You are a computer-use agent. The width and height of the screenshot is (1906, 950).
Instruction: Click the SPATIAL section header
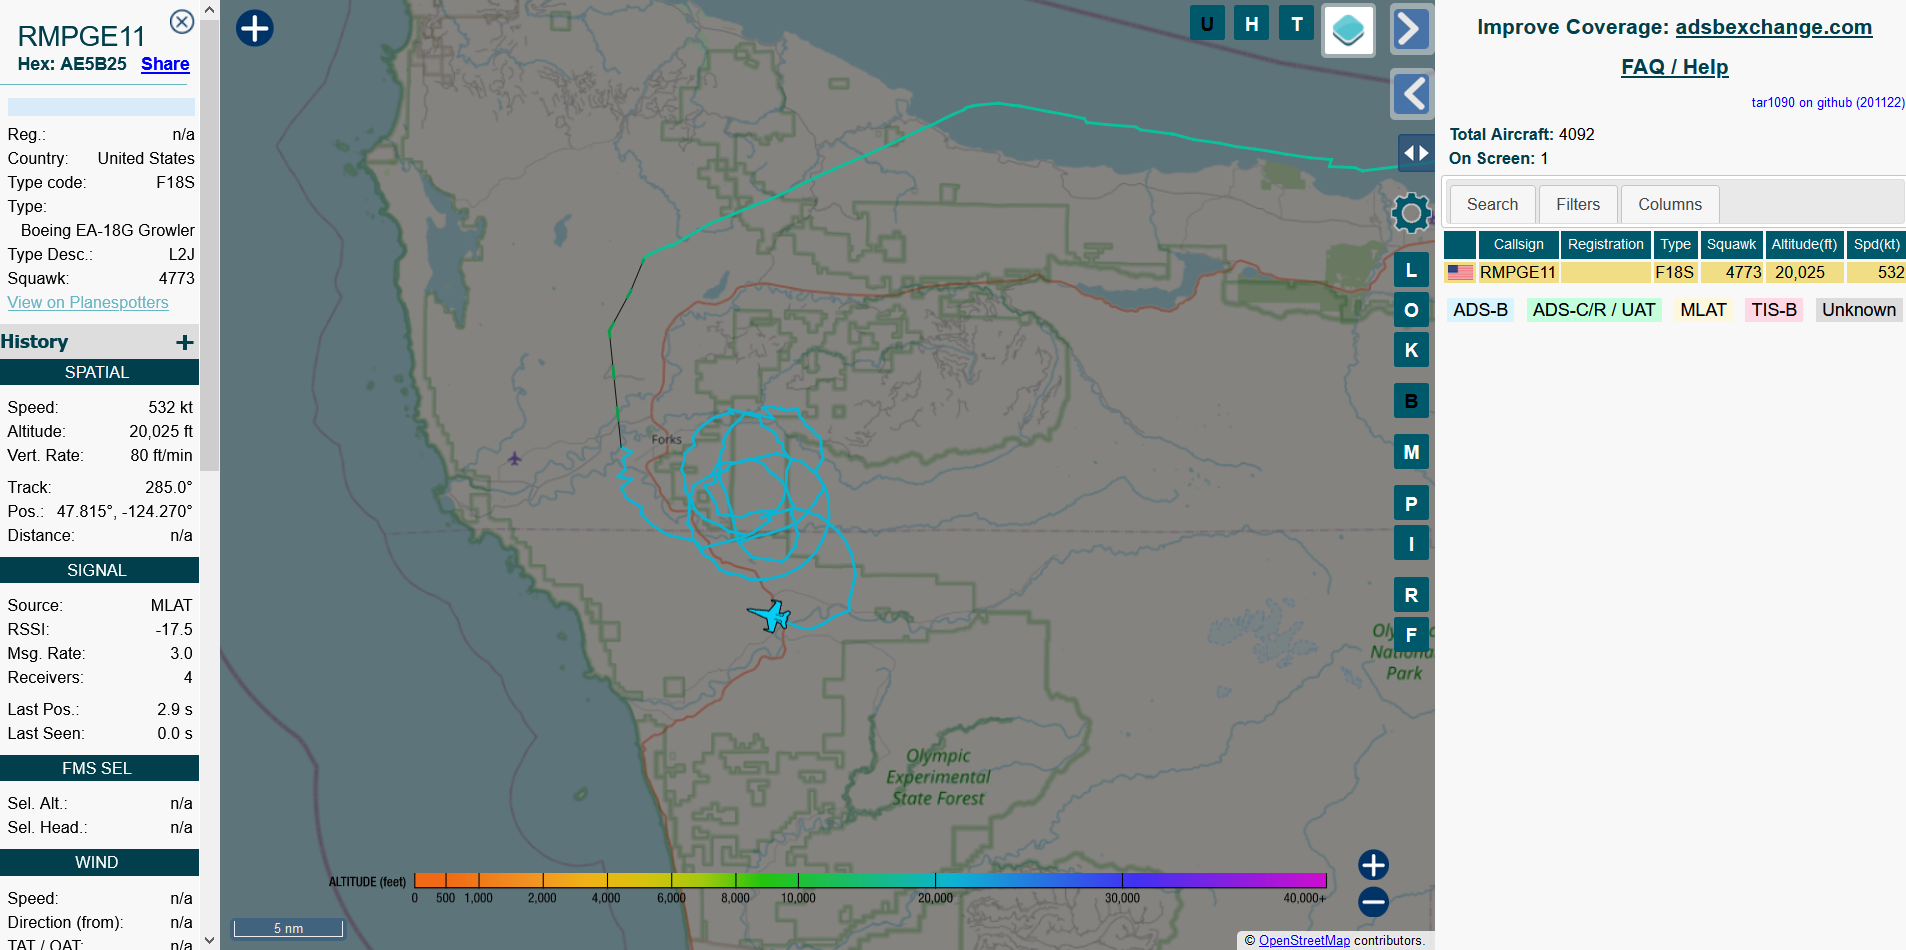click(99, 372)
